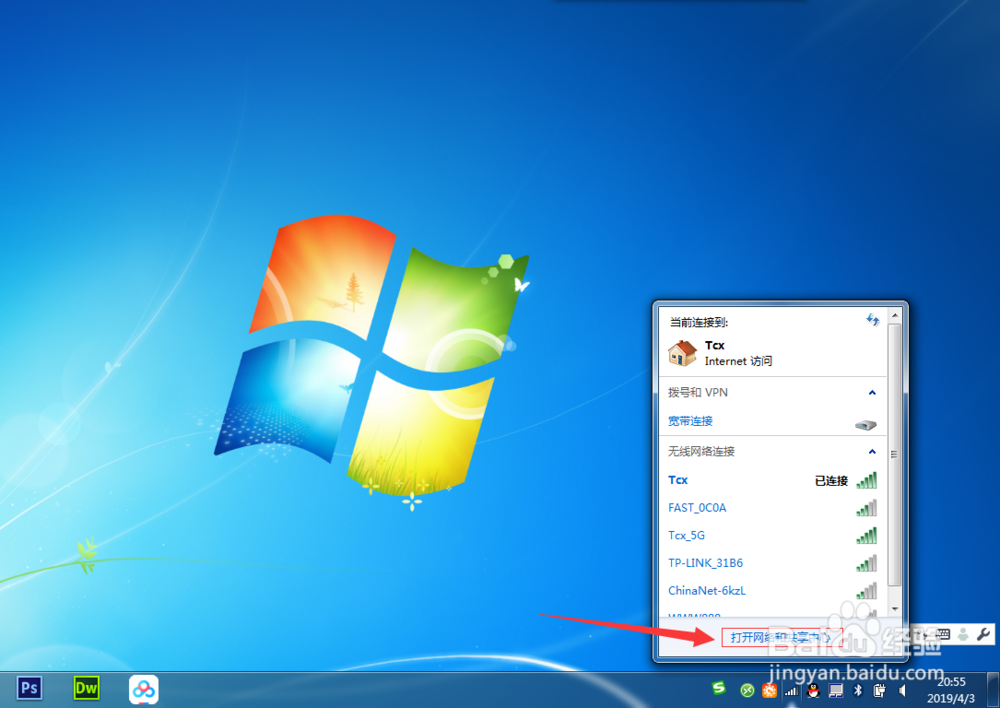The image size is (1000, 708).
Task: Click the network list scrollbar down arrow
Action: [894, 609]
